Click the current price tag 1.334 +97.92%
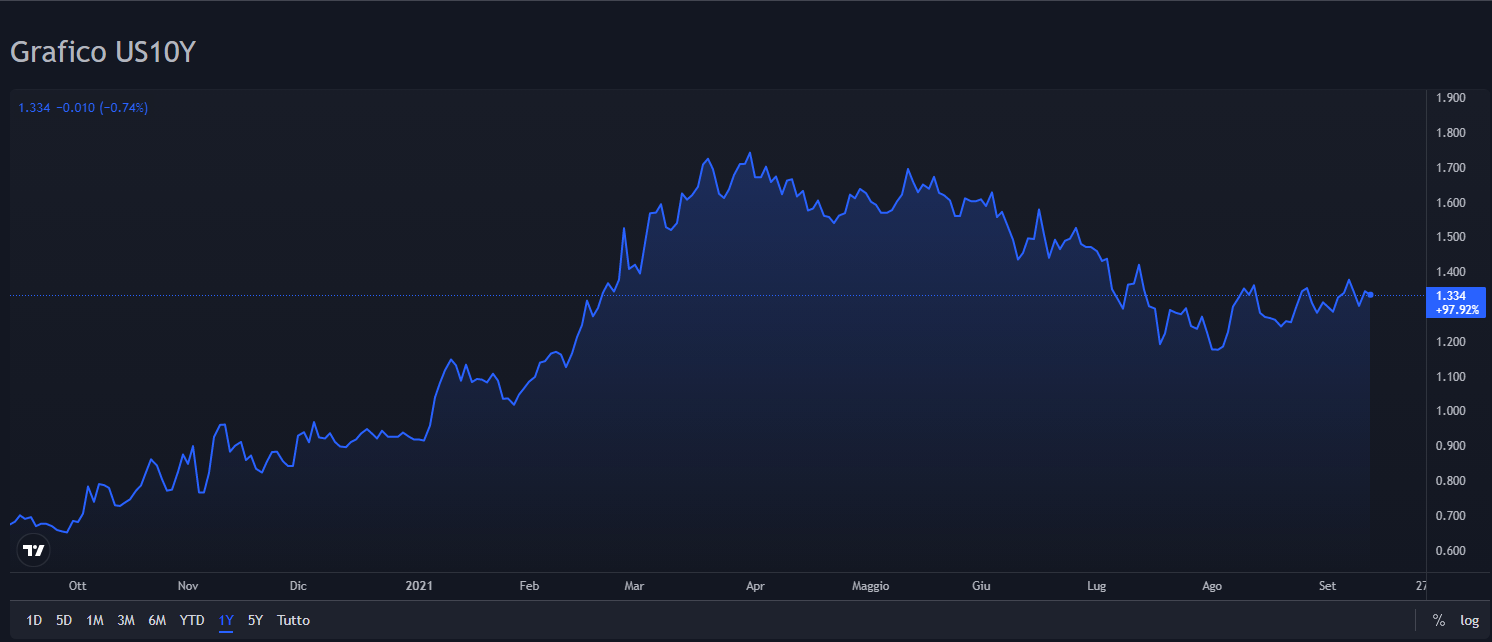This screenshot has width=1492, height=642. pos(1457,302)
